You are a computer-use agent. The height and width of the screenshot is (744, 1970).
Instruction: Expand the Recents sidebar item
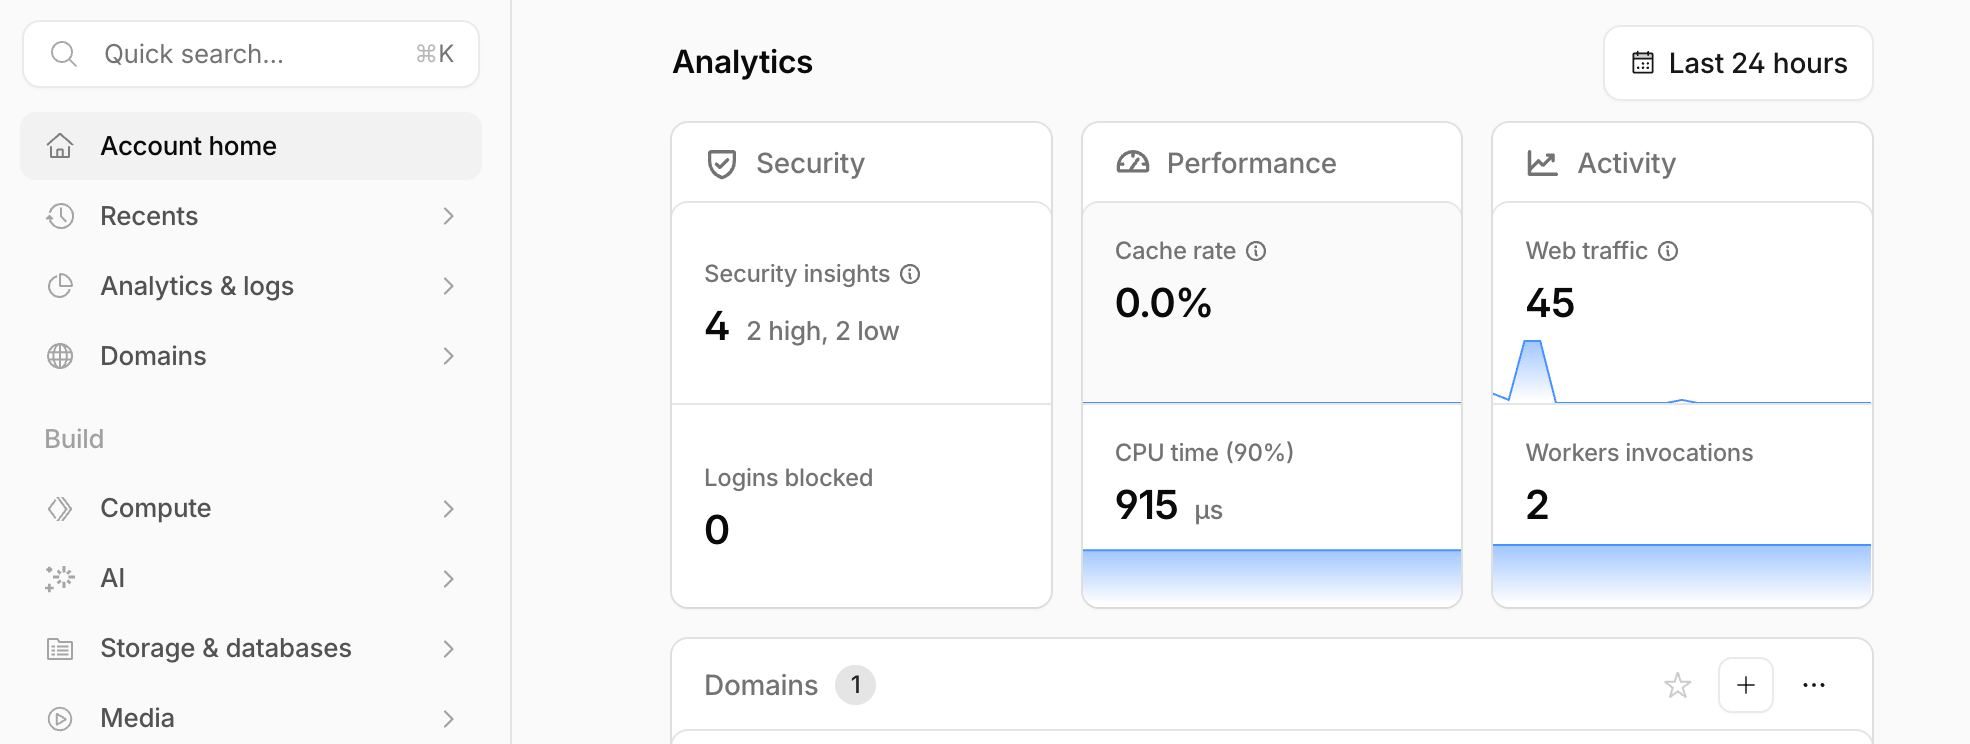[x=448, y=216]
